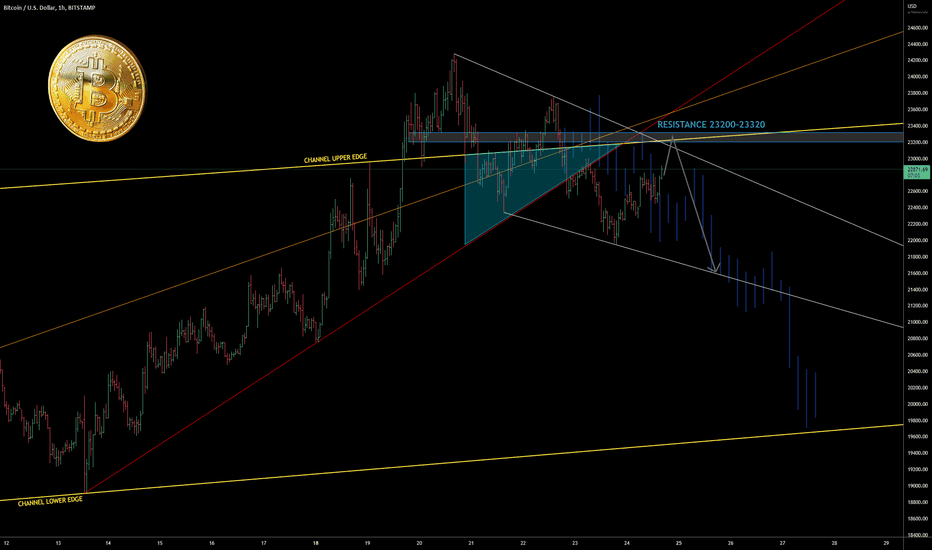This screenshot has height=550, width=932.
Task: Select the CHANNEL UPPER EDGE text label
Action: [x=335, y=159]
